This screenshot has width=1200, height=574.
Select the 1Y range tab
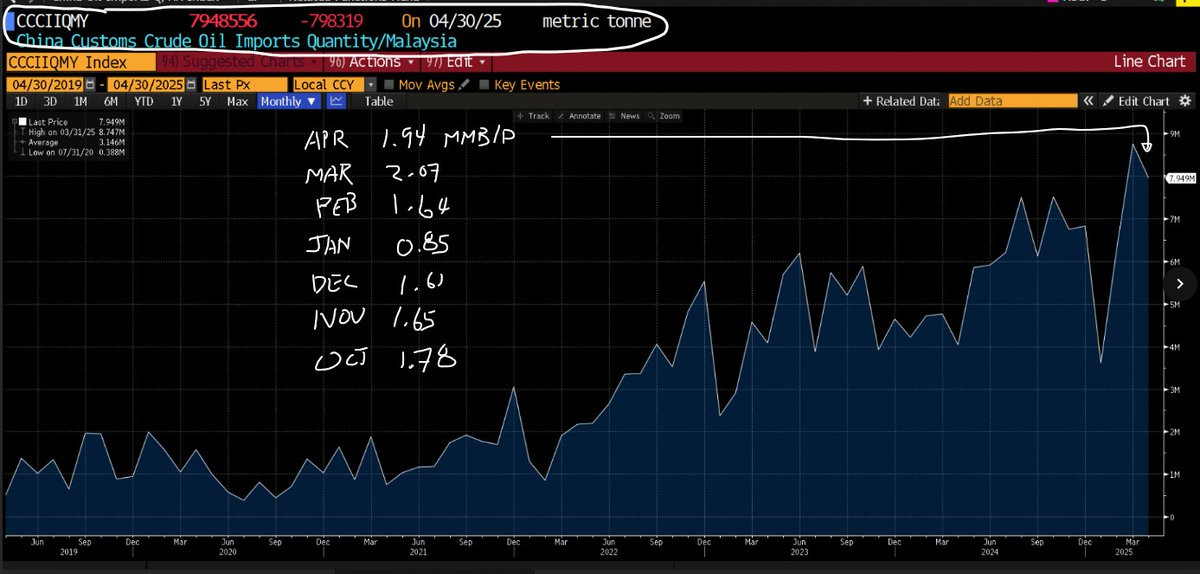[177, 101]
